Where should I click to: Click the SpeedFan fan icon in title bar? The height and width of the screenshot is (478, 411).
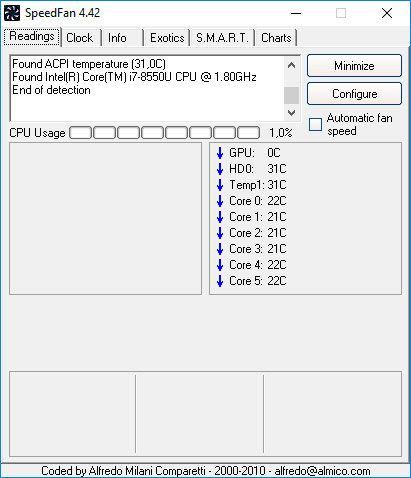(x=12, y=13)
